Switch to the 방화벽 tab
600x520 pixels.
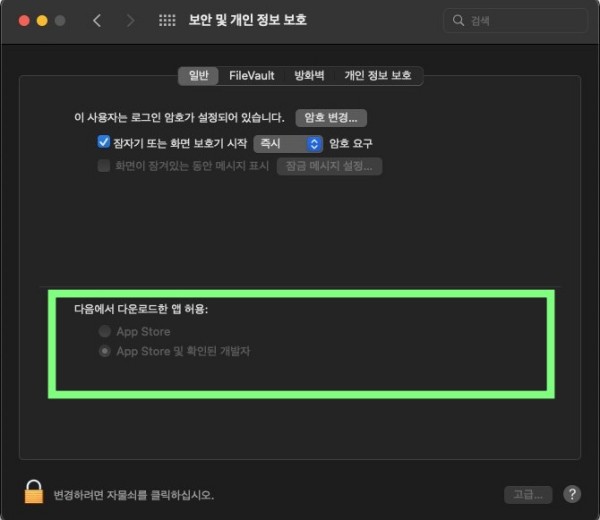click(309, 75)
